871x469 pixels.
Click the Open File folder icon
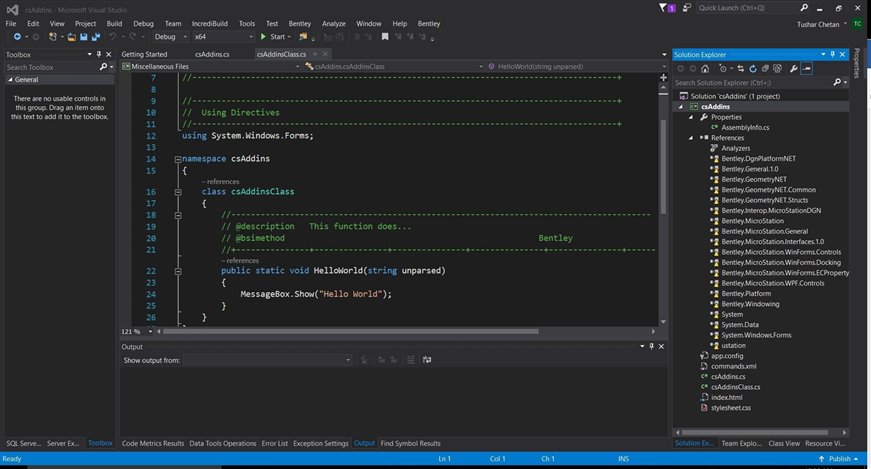click(72, 37)
